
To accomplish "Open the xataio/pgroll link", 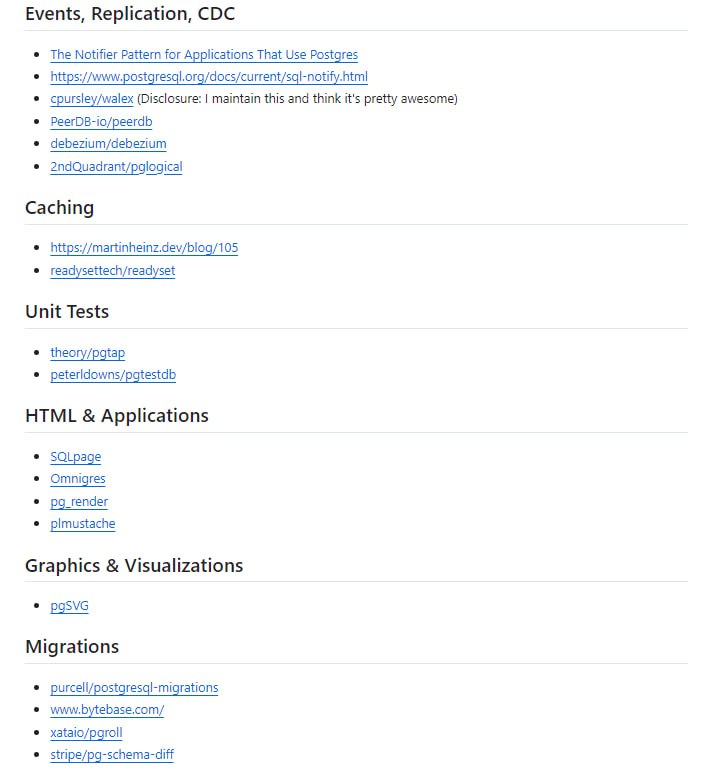I will click(86, 733).
